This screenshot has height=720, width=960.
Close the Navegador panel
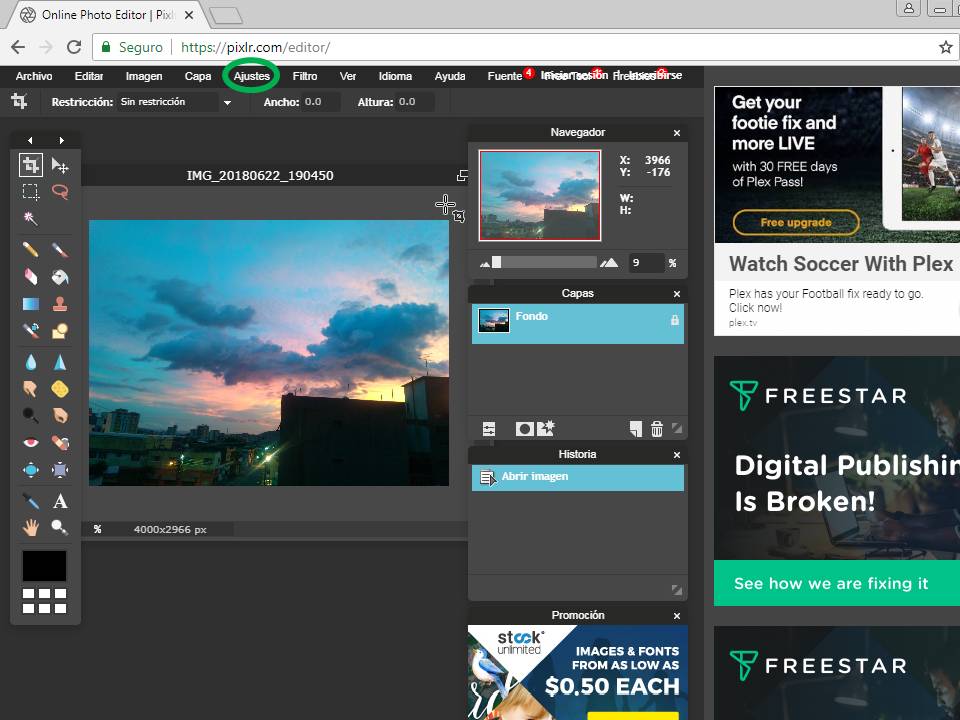(x=677, y=133)
